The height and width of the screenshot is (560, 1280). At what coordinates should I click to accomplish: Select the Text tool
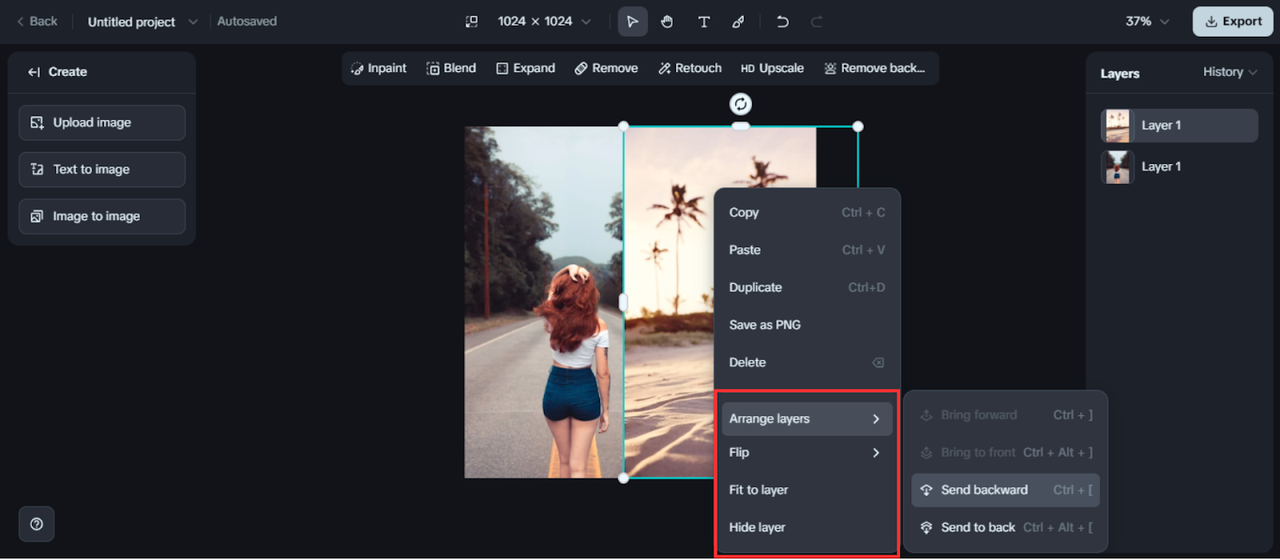pyautogui.click(x=704, y=21)
